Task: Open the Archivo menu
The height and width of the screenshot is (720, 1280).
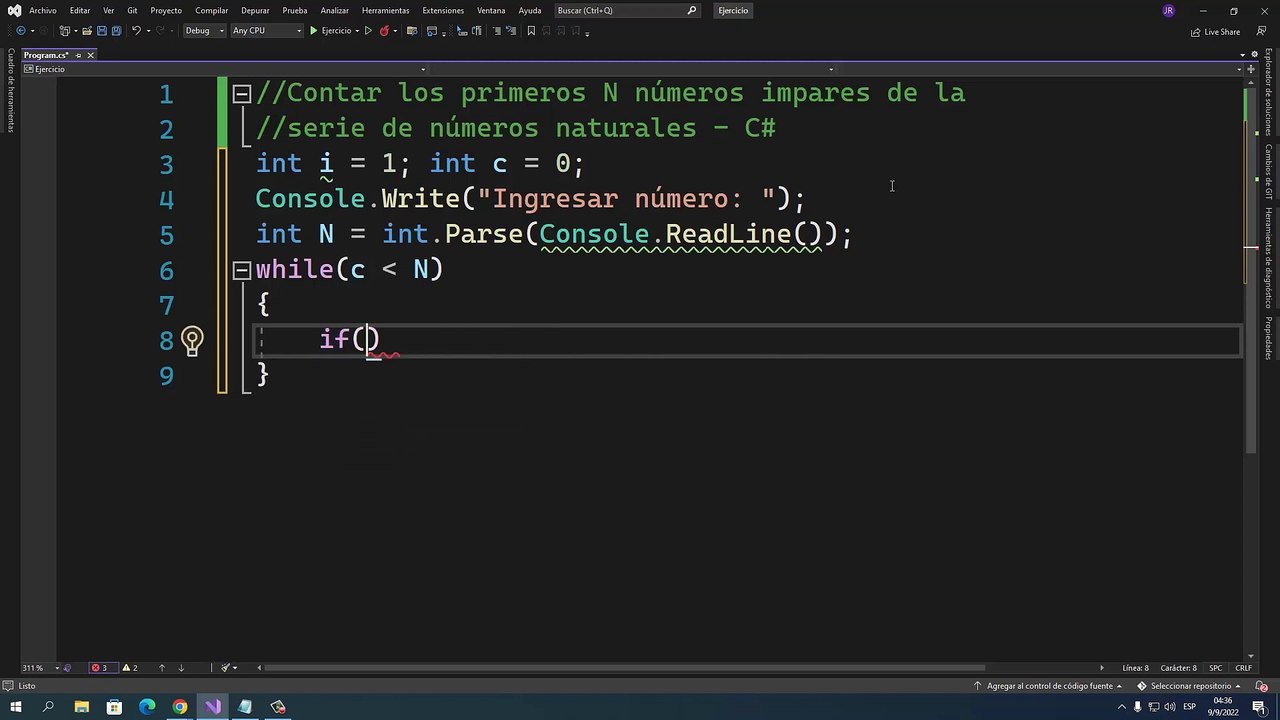Action: tap(43, 11)
